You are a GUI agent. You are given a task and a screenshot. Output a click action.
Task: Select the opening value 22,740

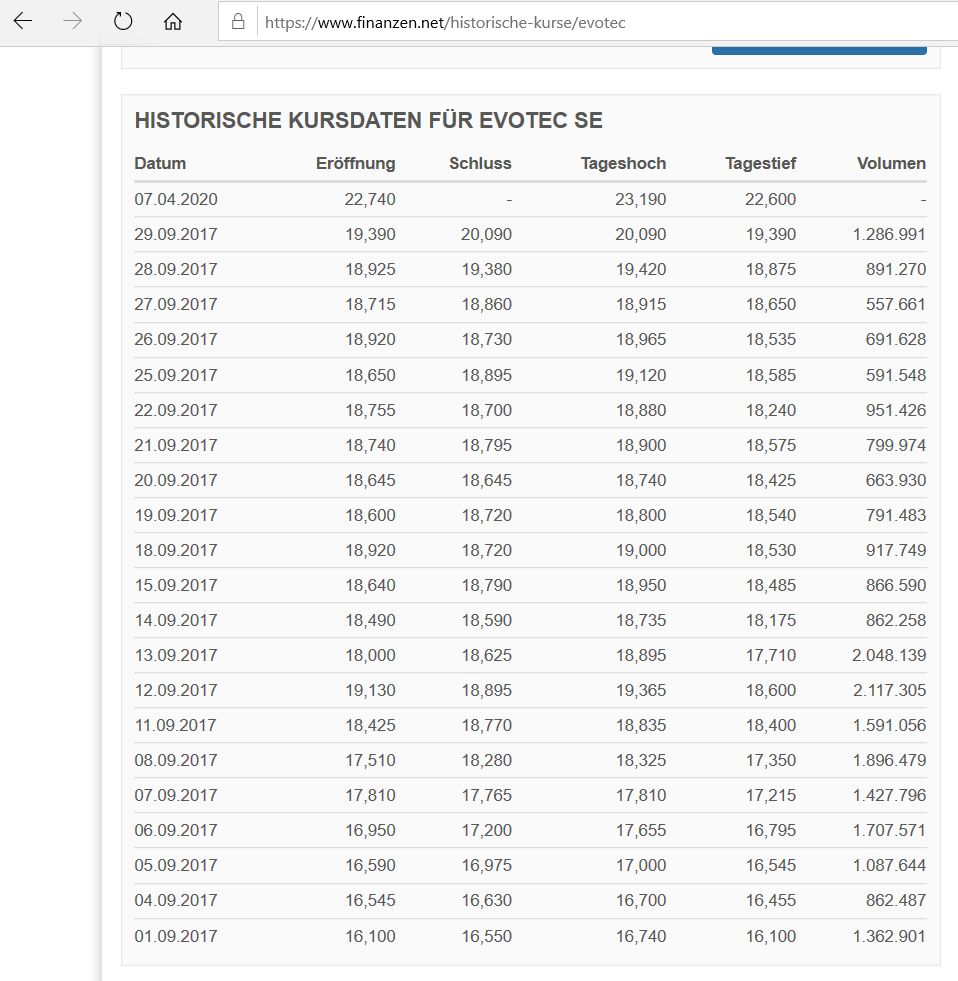(x=370, y=199)
